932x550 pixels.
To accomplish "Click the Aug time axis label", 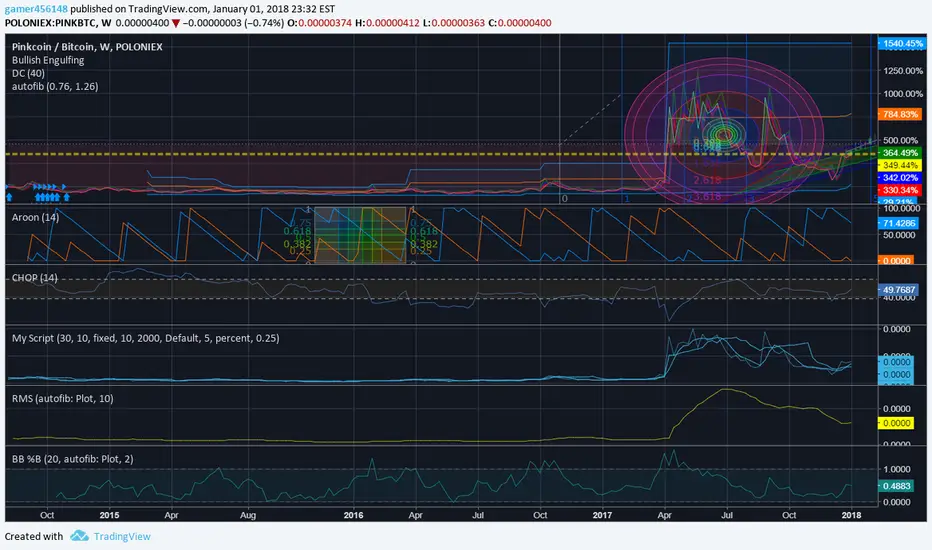I will (248, 515).
